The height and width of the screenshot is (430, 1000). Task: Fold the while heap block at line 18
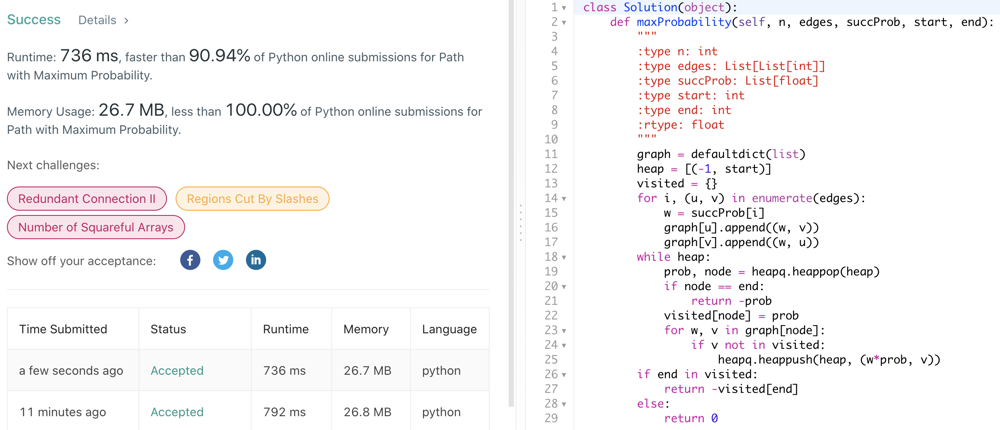pos(564,258)
